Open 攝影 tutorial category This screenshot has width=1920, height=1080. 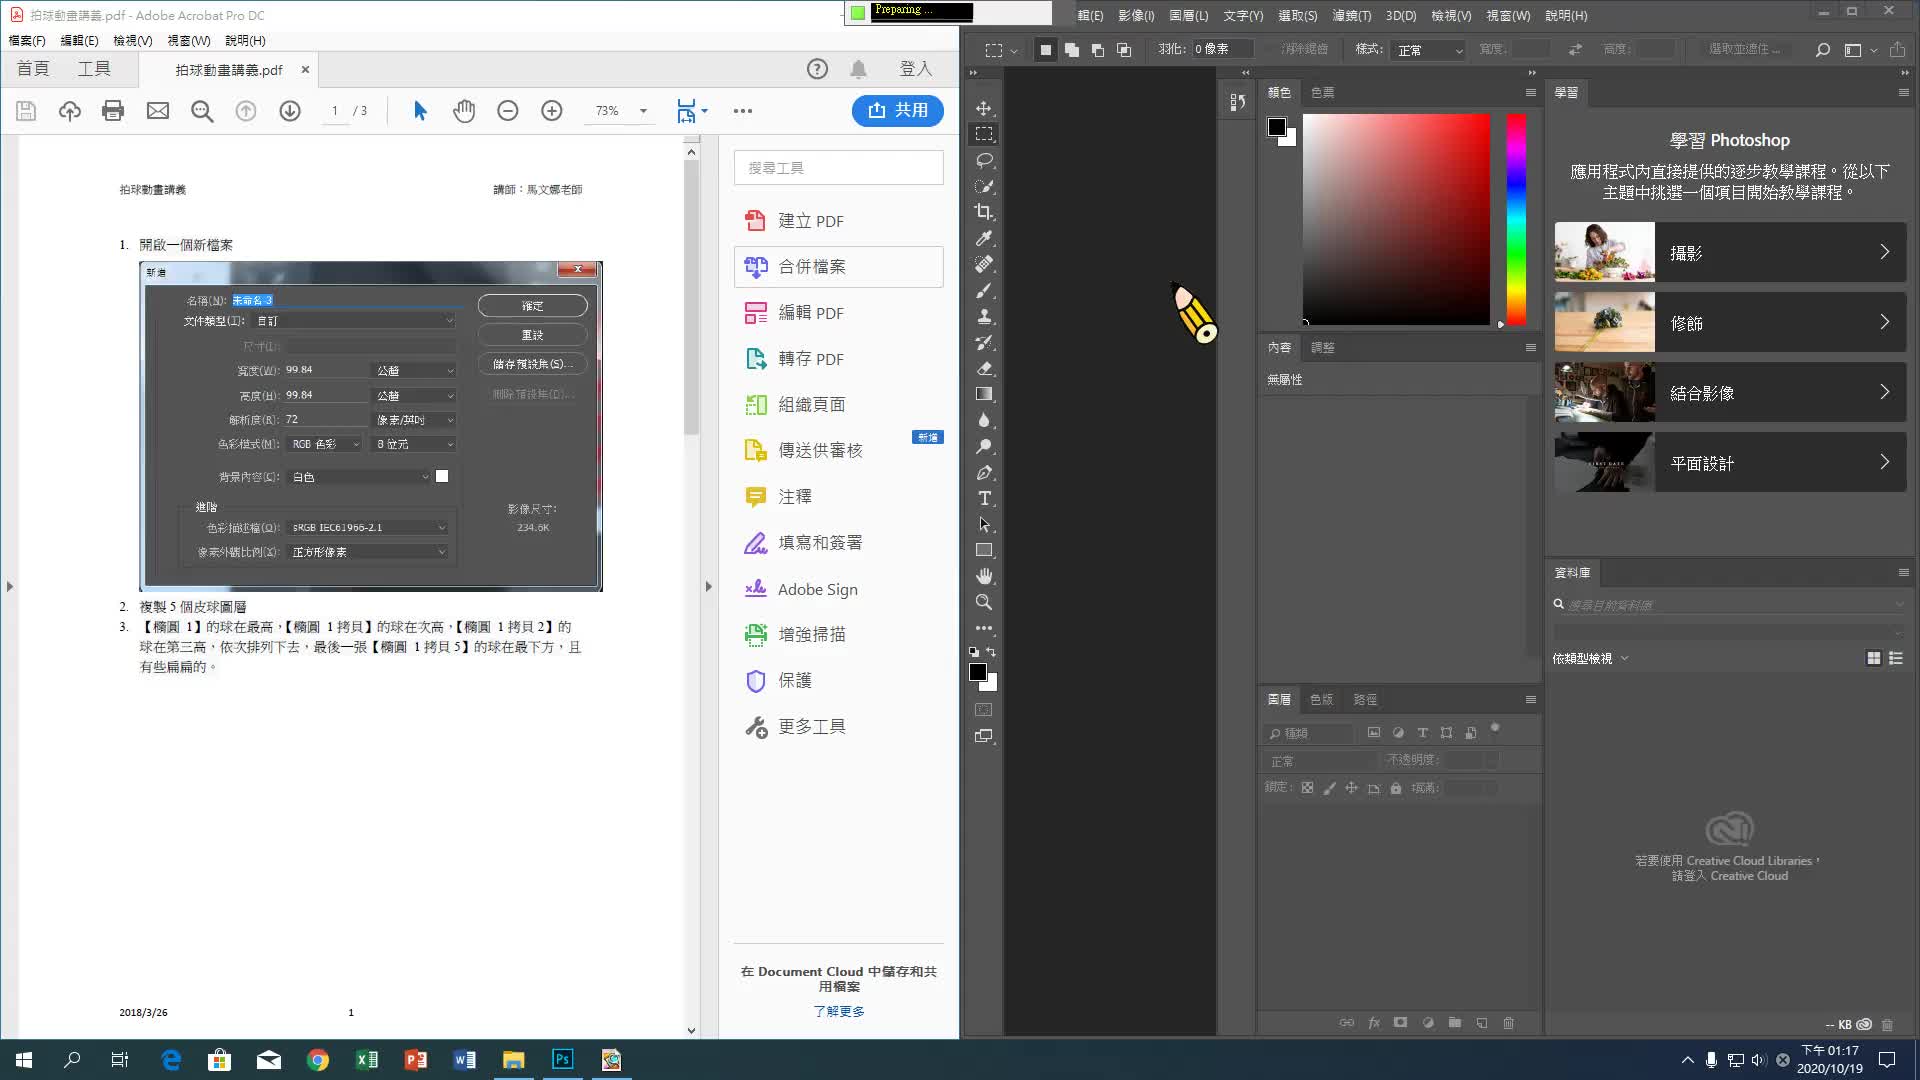(x=1730, y=252)
